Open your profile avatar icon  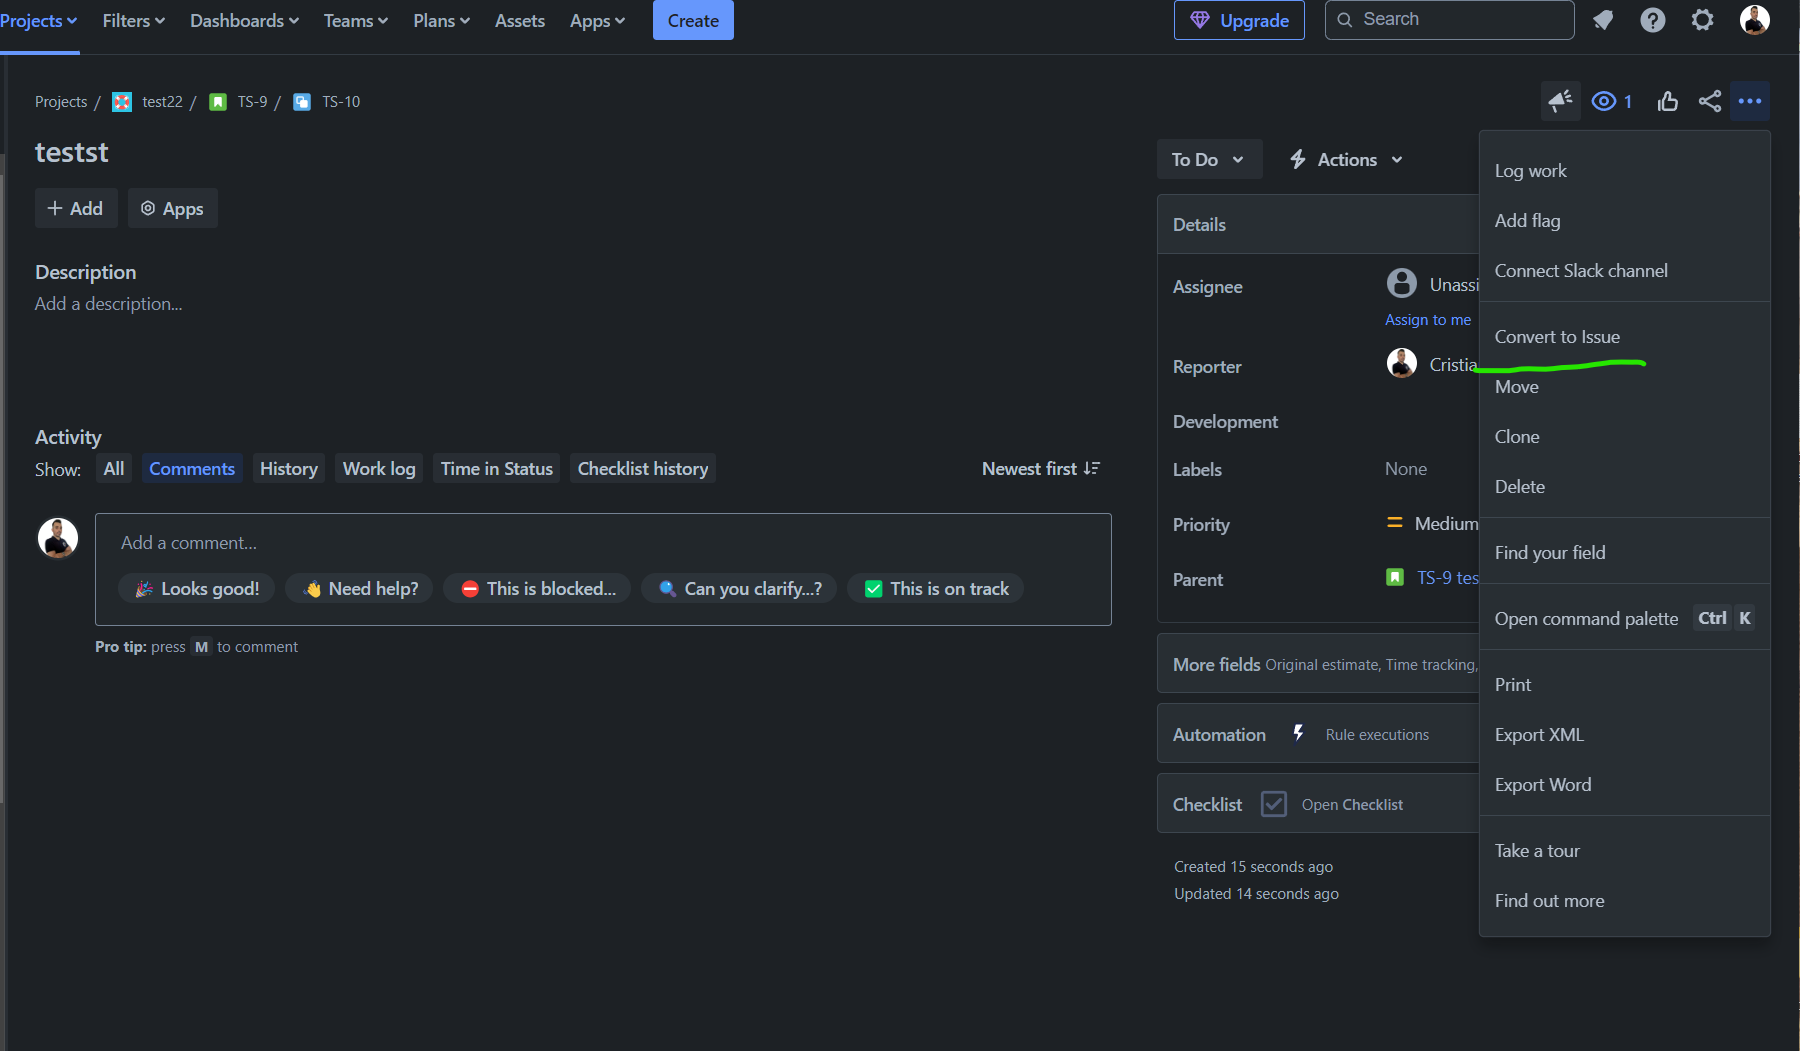1754,20
